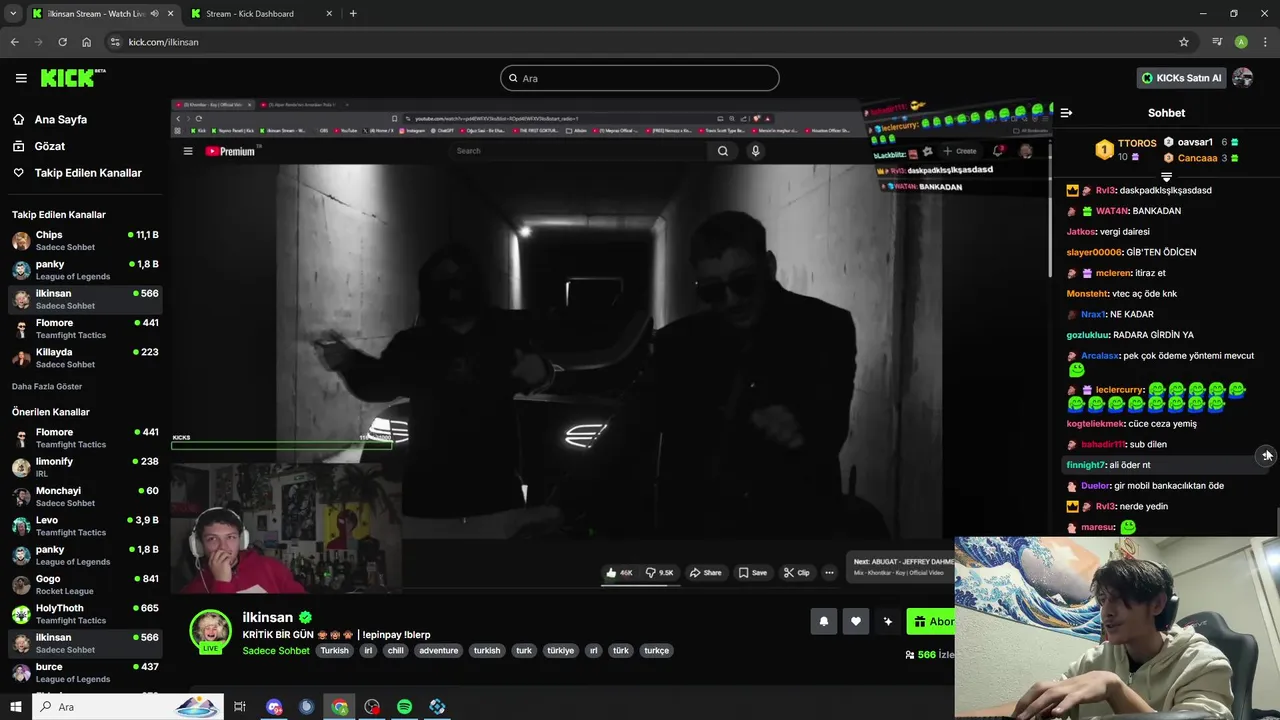The image size is (1280, 720).
Task: Open the tab search dropdown
Action: pos(13,14)
